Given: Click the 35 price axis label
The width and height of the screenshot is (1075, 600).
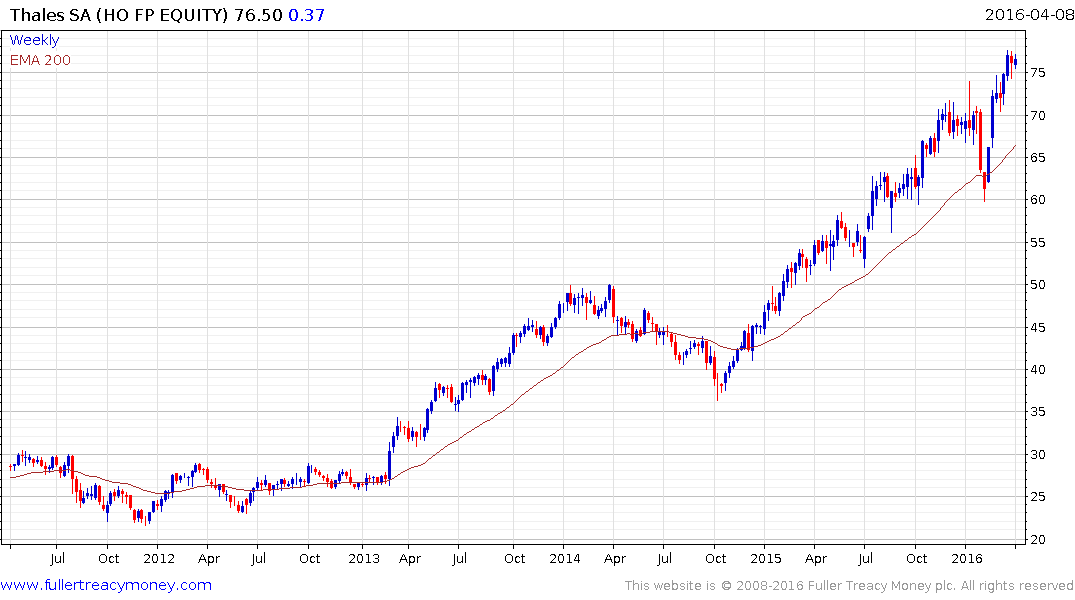Looking at the screenshot, I should (1038, 412).
